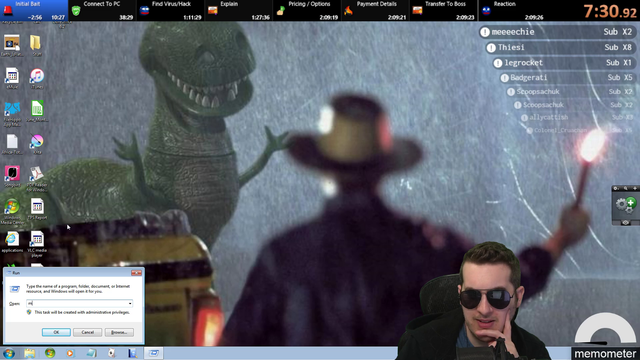Click the 7:30.92 timer display
Viewport: 640px width, 360px height.
pyautogui.click(x=610, y=11)
